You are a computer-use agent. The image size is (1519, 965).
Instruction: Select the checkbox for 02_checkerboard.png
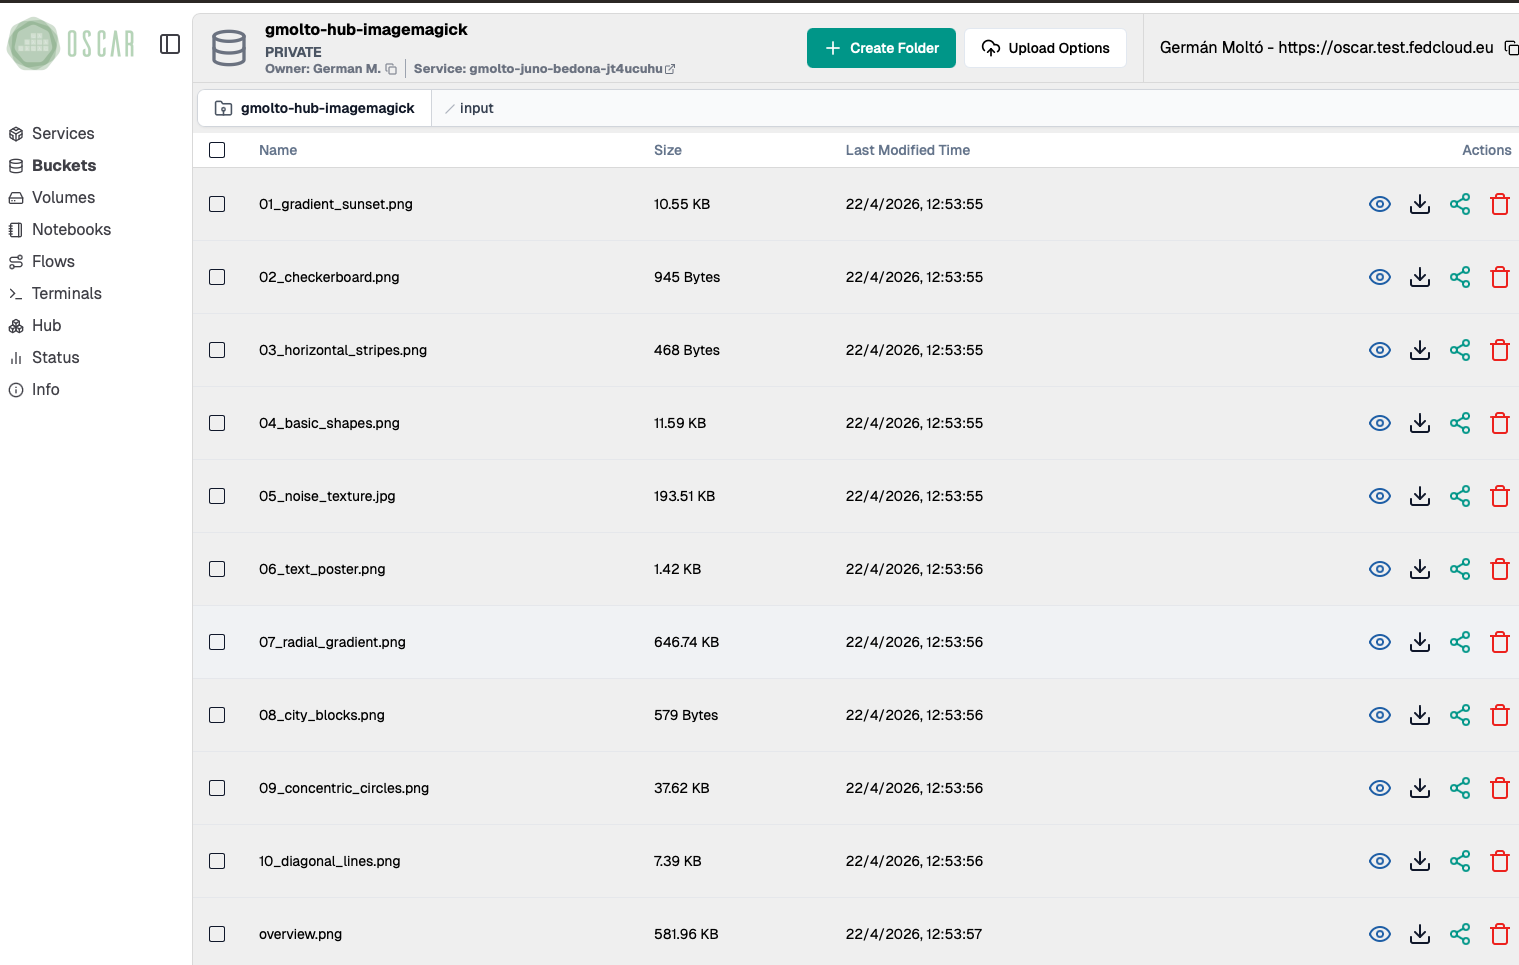click(217, 277)
